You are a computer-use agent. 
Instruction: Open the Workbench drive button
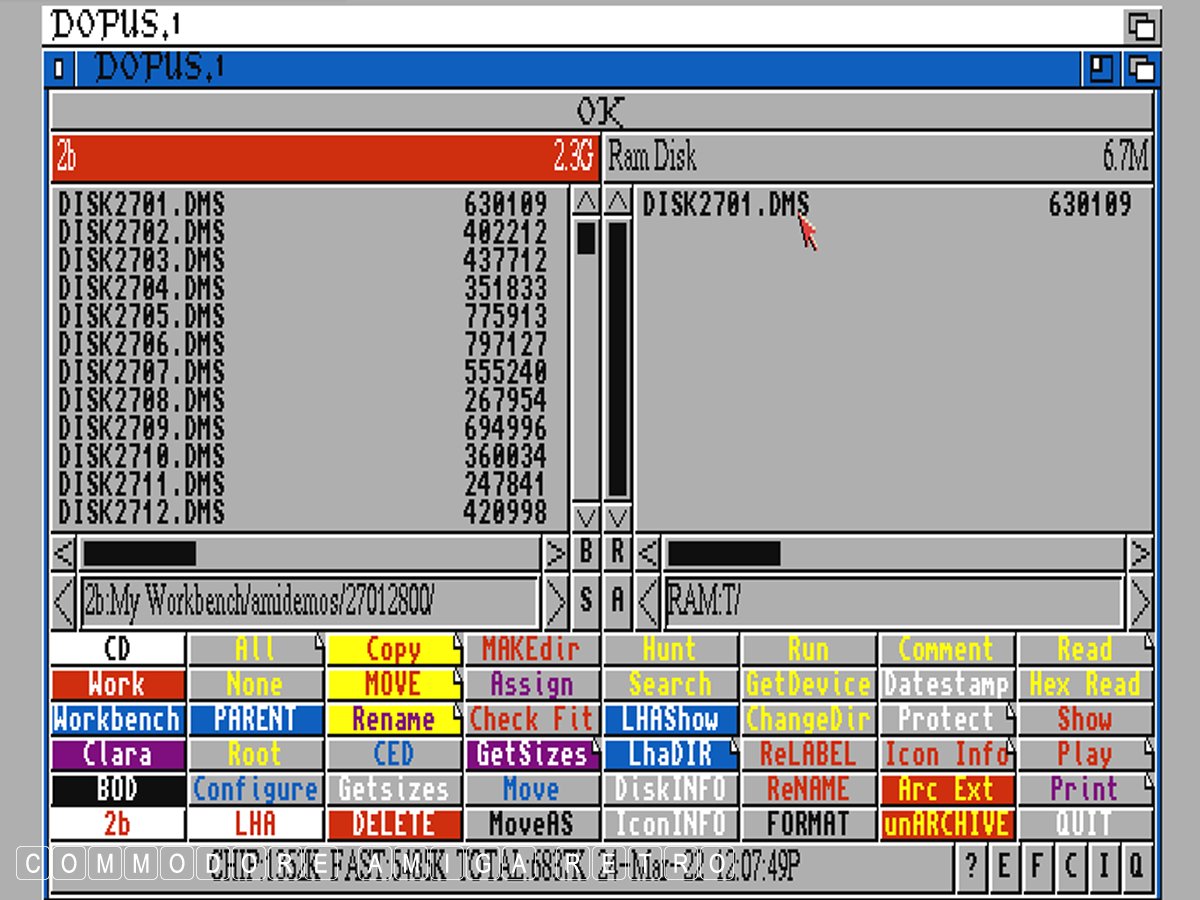point(117,720)
